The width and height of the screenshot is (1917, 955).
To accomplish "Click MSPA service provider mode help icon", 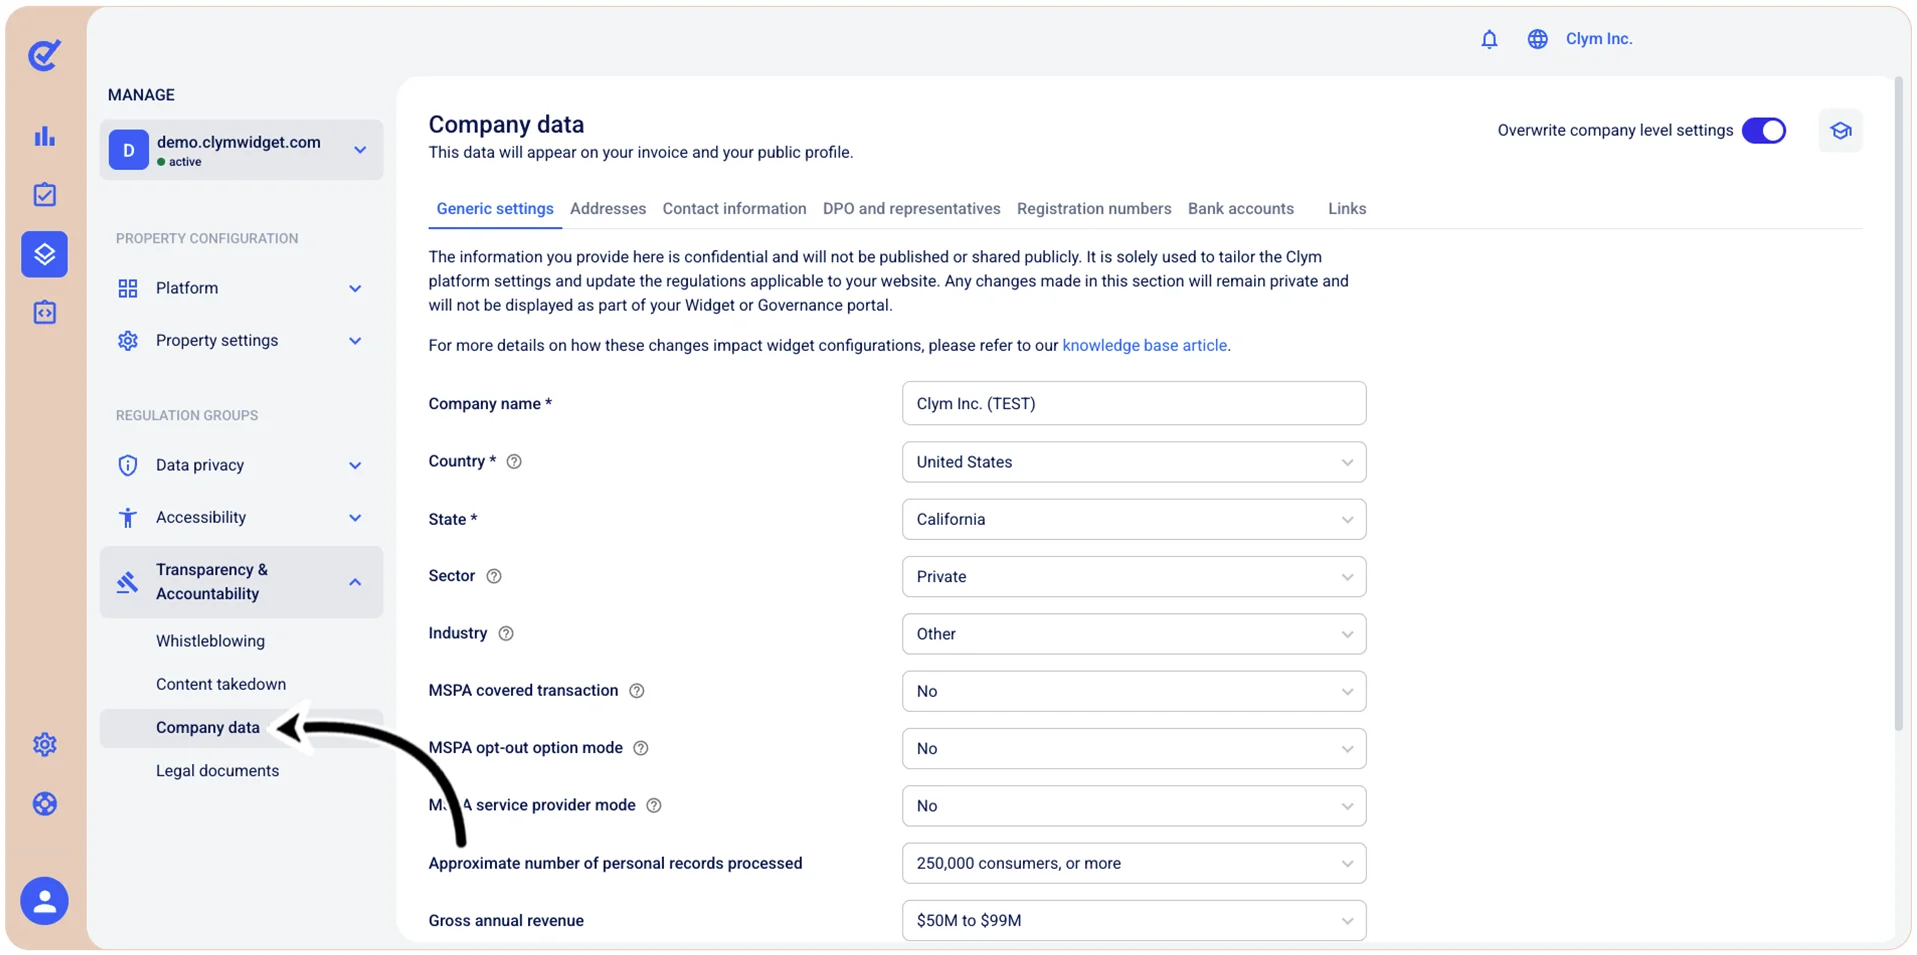I will [654, 806].
